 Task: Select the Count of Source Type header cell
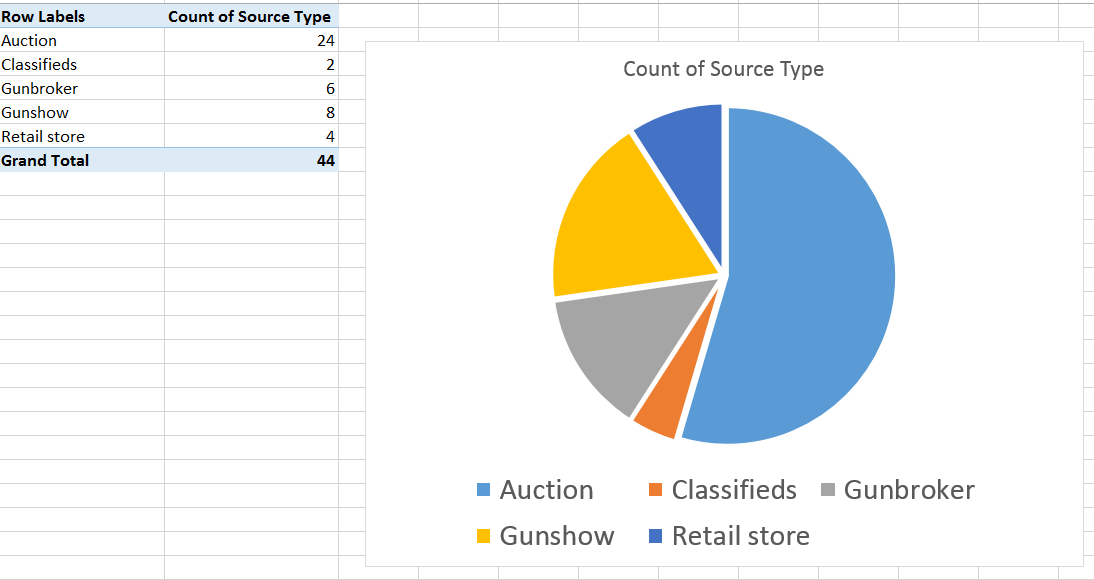point(251,16)
